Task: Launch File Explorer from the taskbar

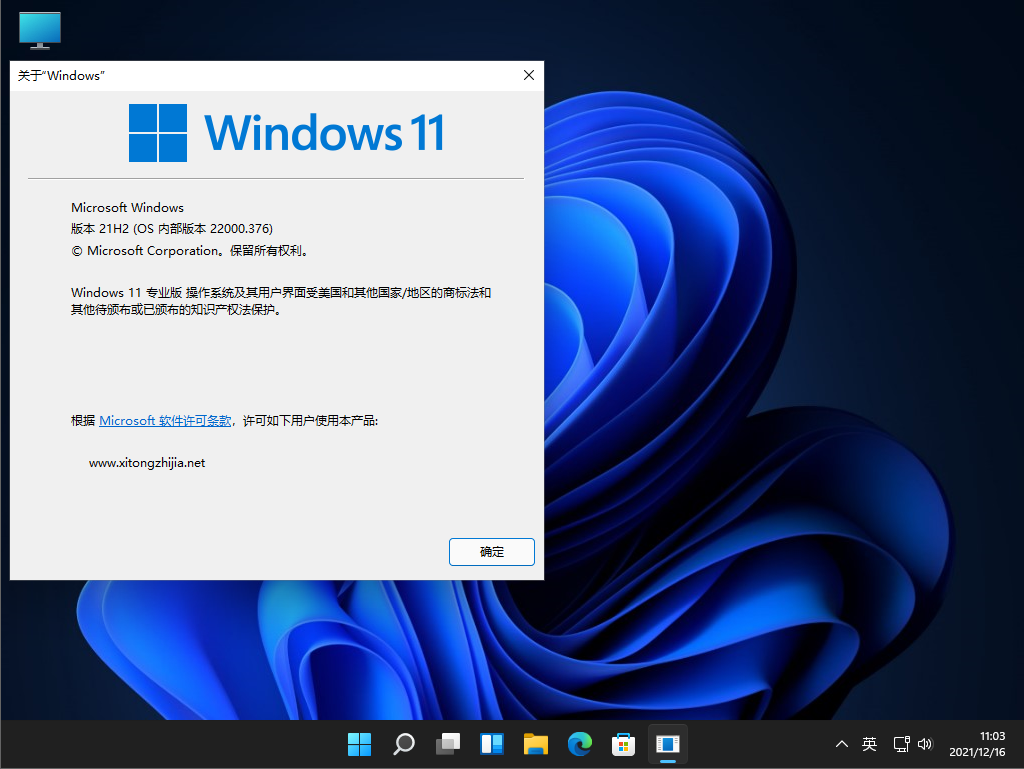Action: [x=536, y=744]
